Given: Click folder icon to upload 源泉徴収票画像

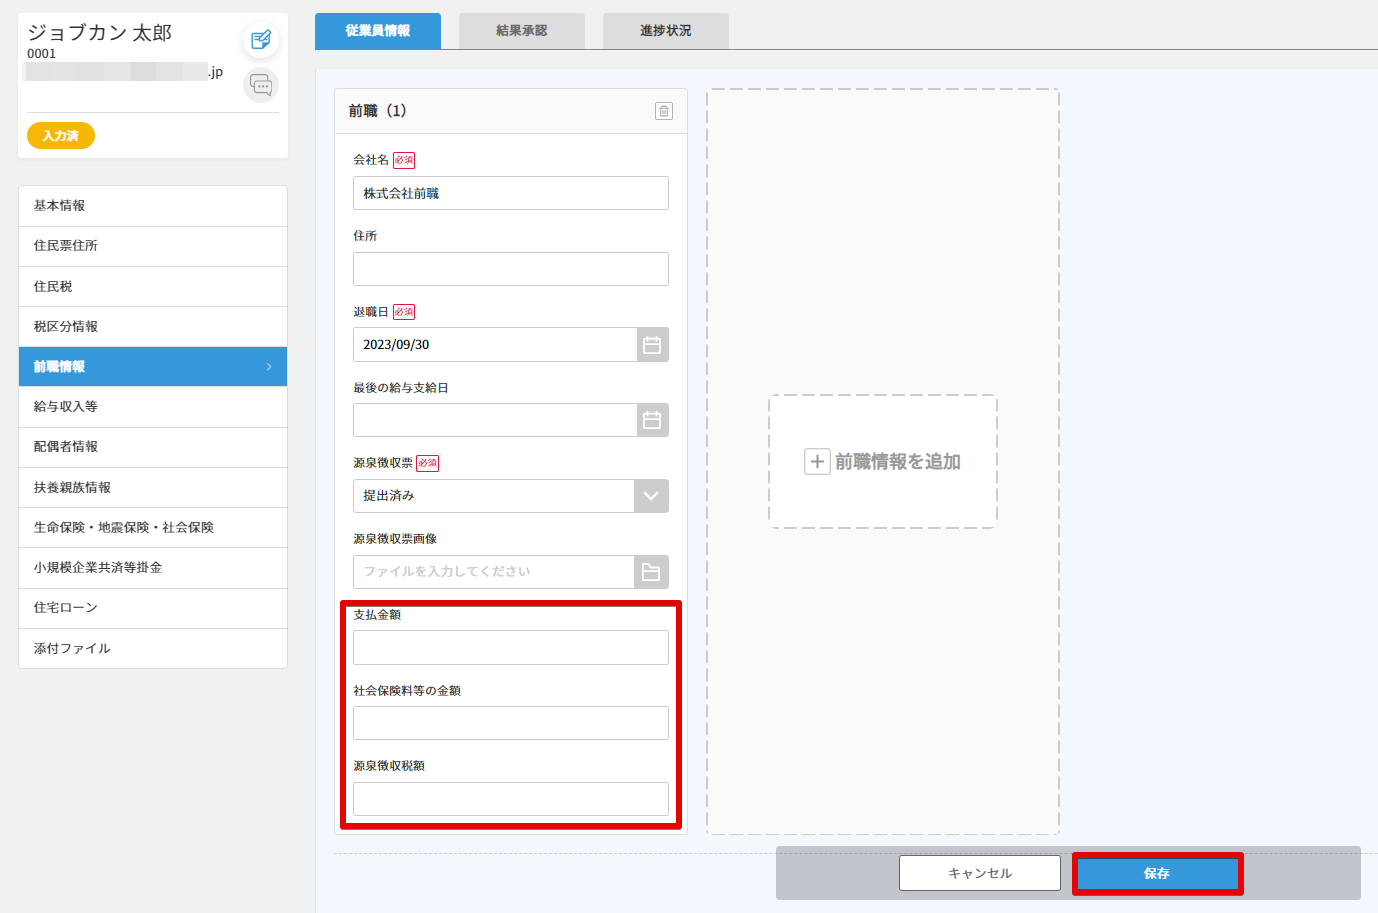Looking at the screenshot, I should 651,572.
